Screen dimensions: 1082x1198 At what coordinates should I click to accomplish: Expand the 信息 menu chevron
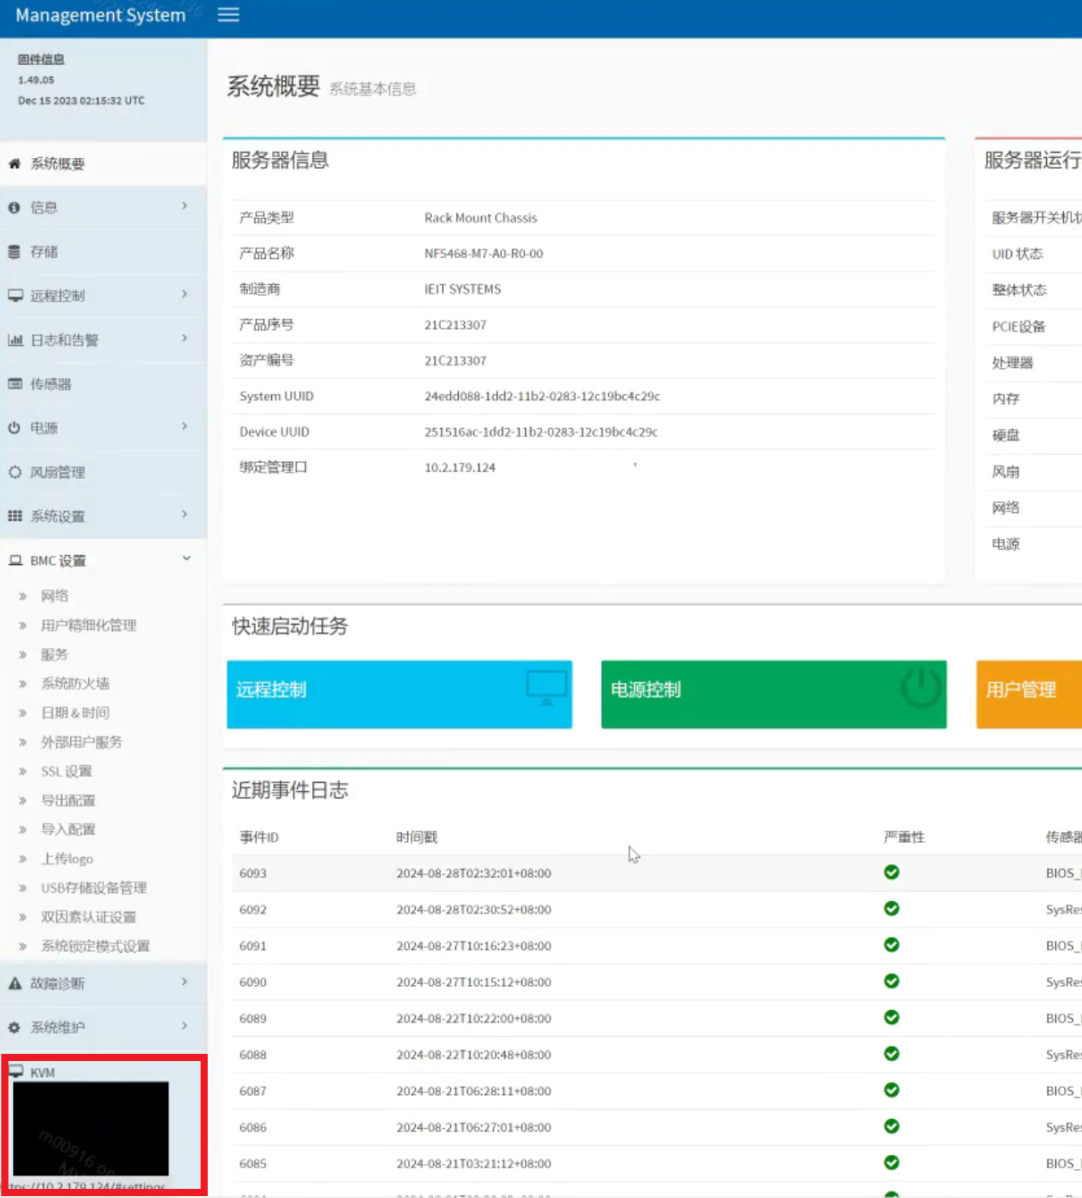click(x=185, y=206)
